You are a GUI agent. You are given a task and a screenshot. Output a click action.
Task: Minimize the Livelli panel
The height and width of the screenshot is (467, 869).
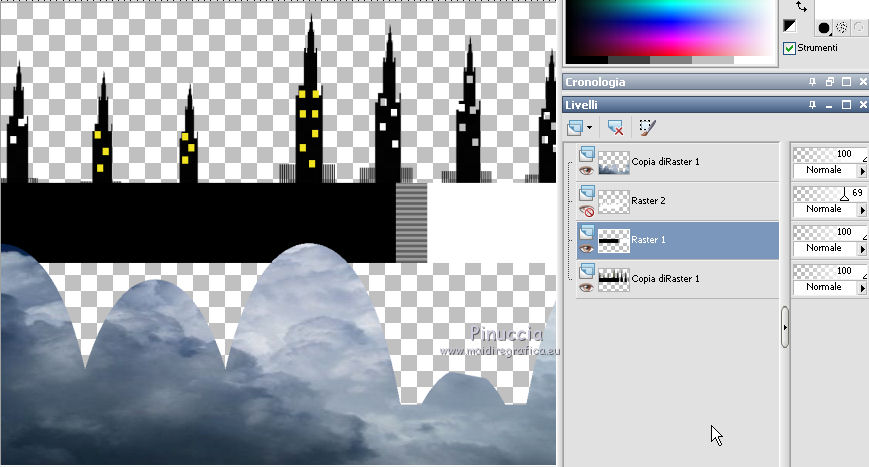(x=830, y=105)
